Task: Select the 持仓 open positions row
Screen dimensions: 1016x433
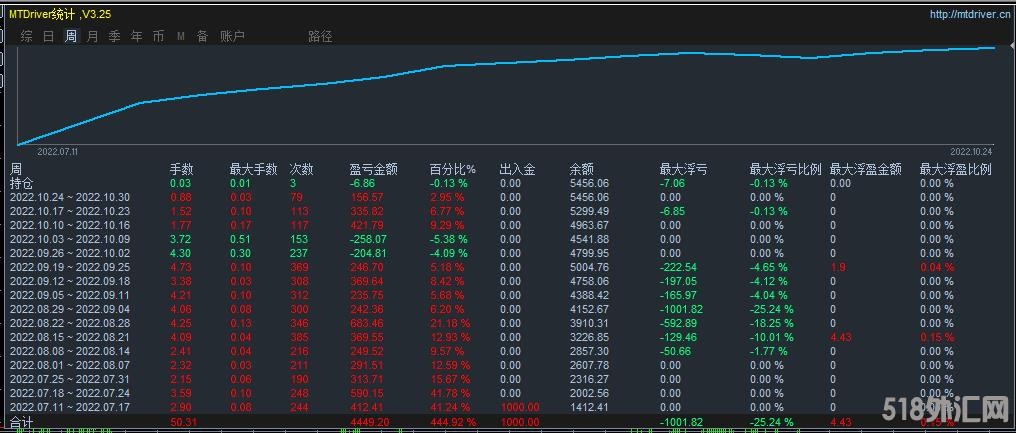Action: coord(21,184)
